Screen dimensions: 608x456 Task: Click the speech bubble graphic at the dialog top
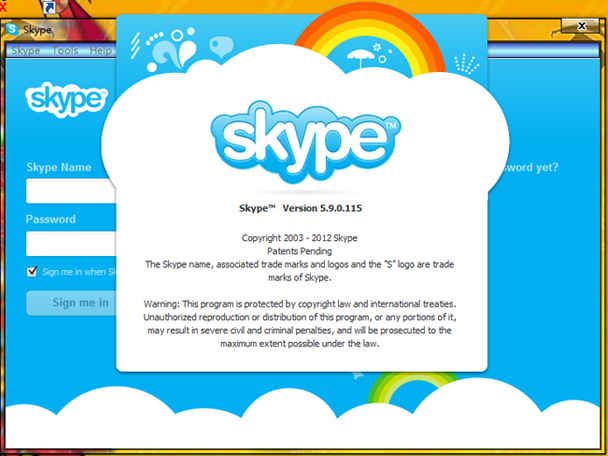(221, 46)
